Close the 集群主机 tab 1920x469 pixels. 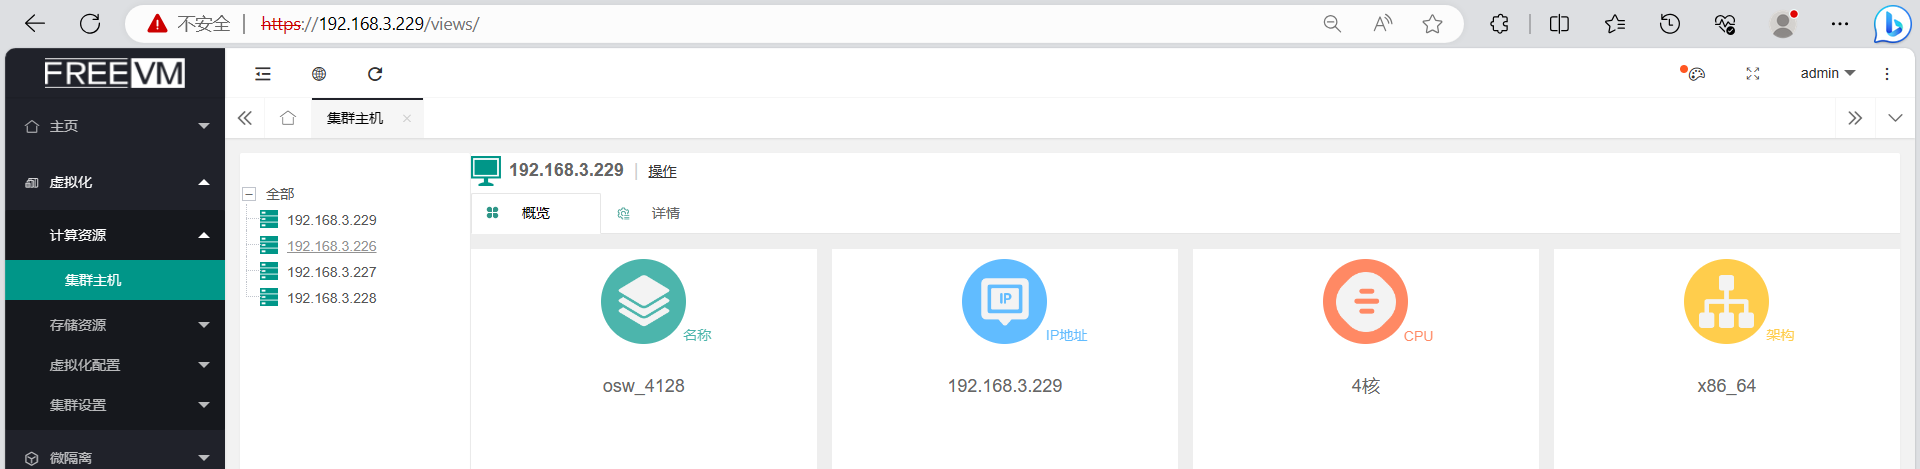pyautogui.click(x=407, y=118)
